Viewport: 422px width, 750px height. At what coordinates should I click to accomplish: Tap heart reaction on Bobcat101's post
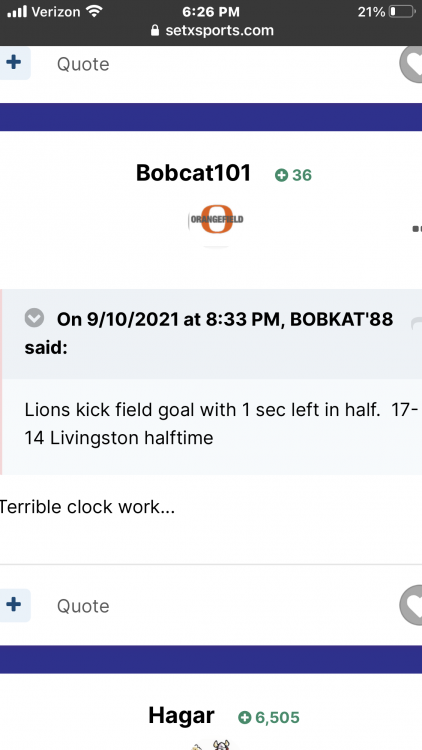tap(412, 606)
